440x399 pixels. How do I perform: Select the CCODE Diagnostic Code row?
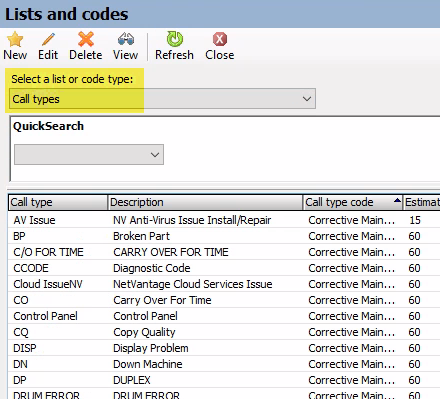click(x=224, y=268)
